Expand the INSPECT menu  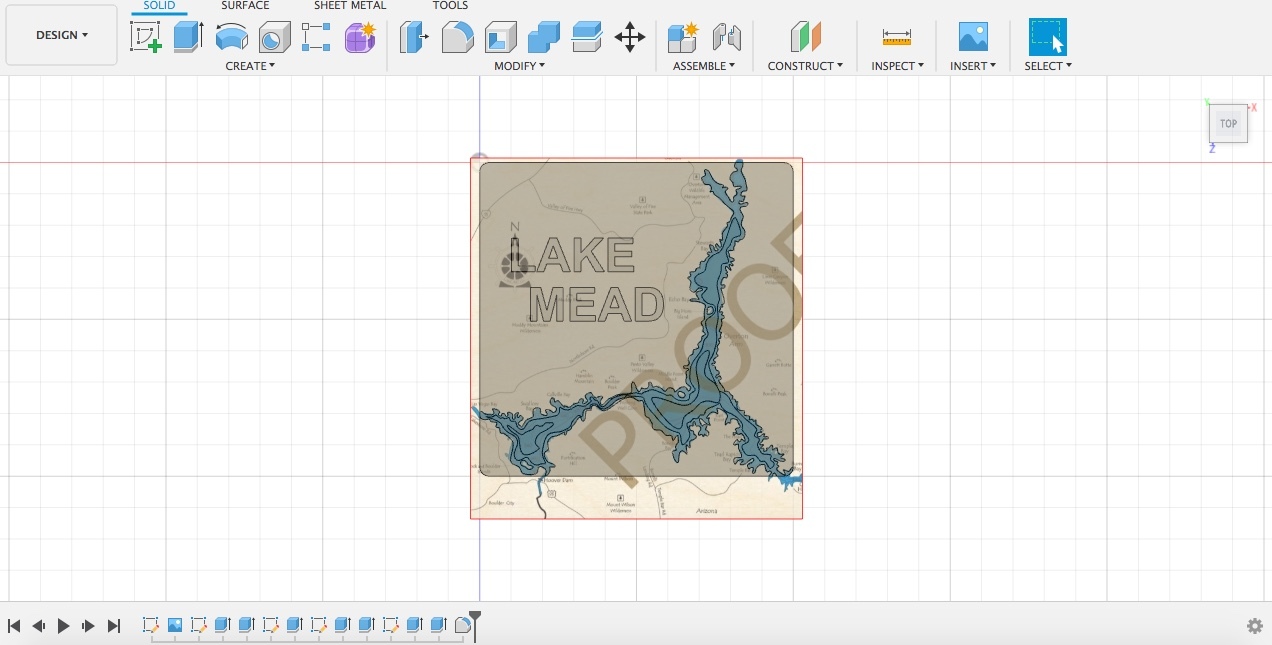coord(897,66)
